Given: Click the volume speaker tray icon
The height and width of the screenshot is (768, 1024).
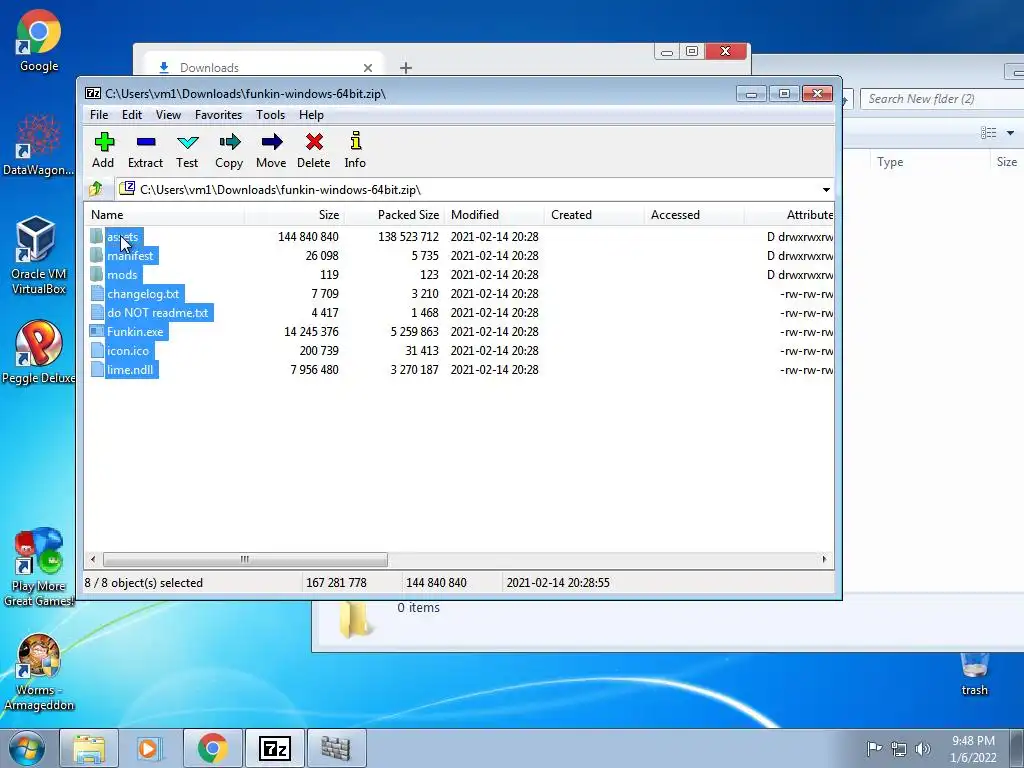Looking at the screenshot, I should tap(923, 749).
